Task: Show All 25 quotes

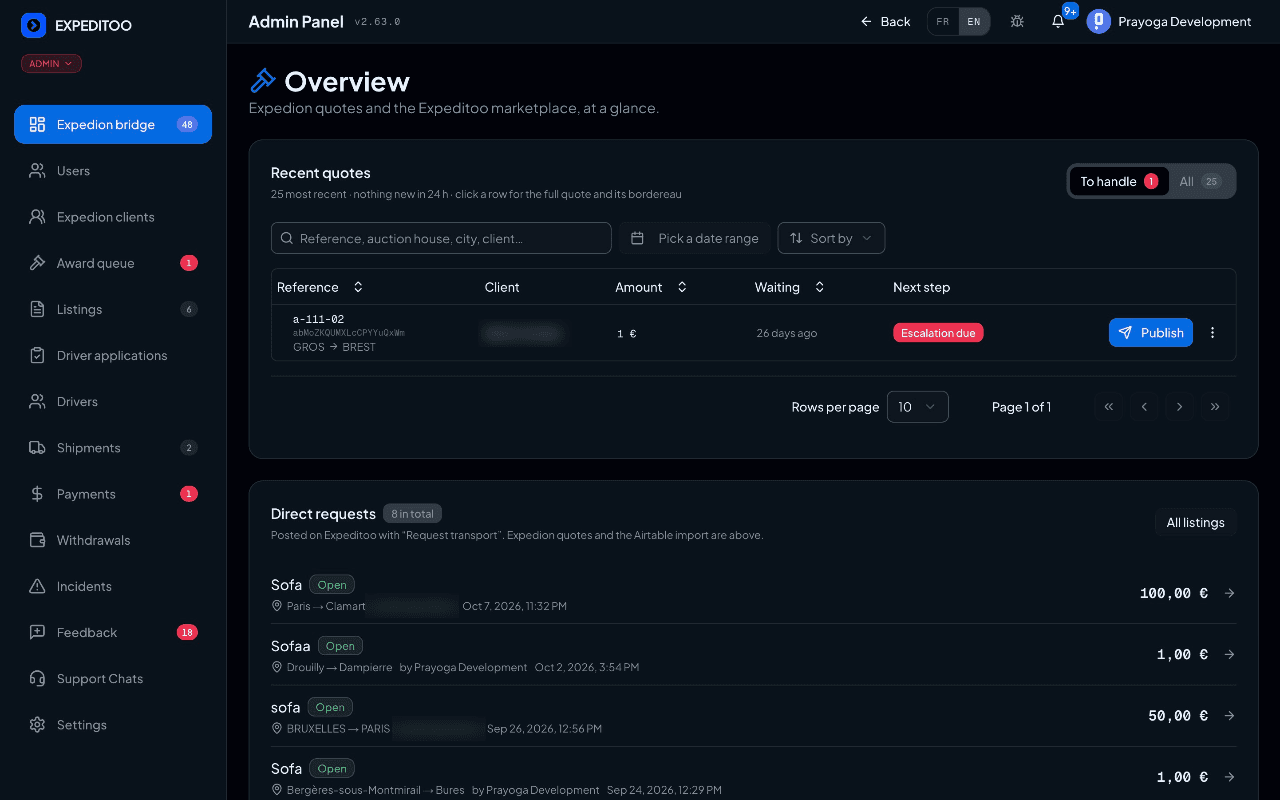Action: coord(1200,181)
